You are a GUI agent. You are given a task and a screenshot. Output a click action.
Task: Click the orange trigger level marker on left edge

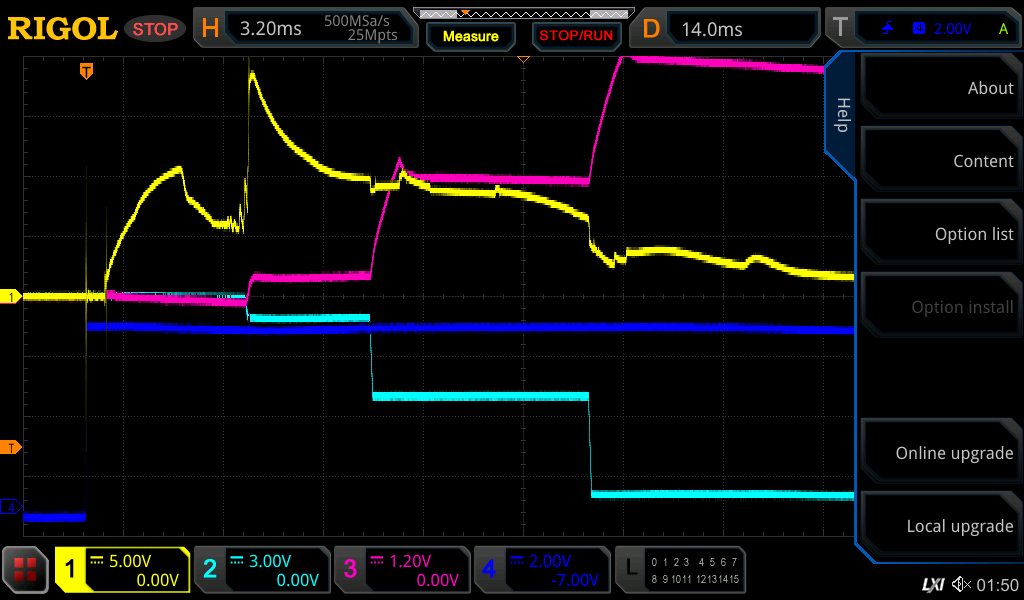tap(12, 447)
